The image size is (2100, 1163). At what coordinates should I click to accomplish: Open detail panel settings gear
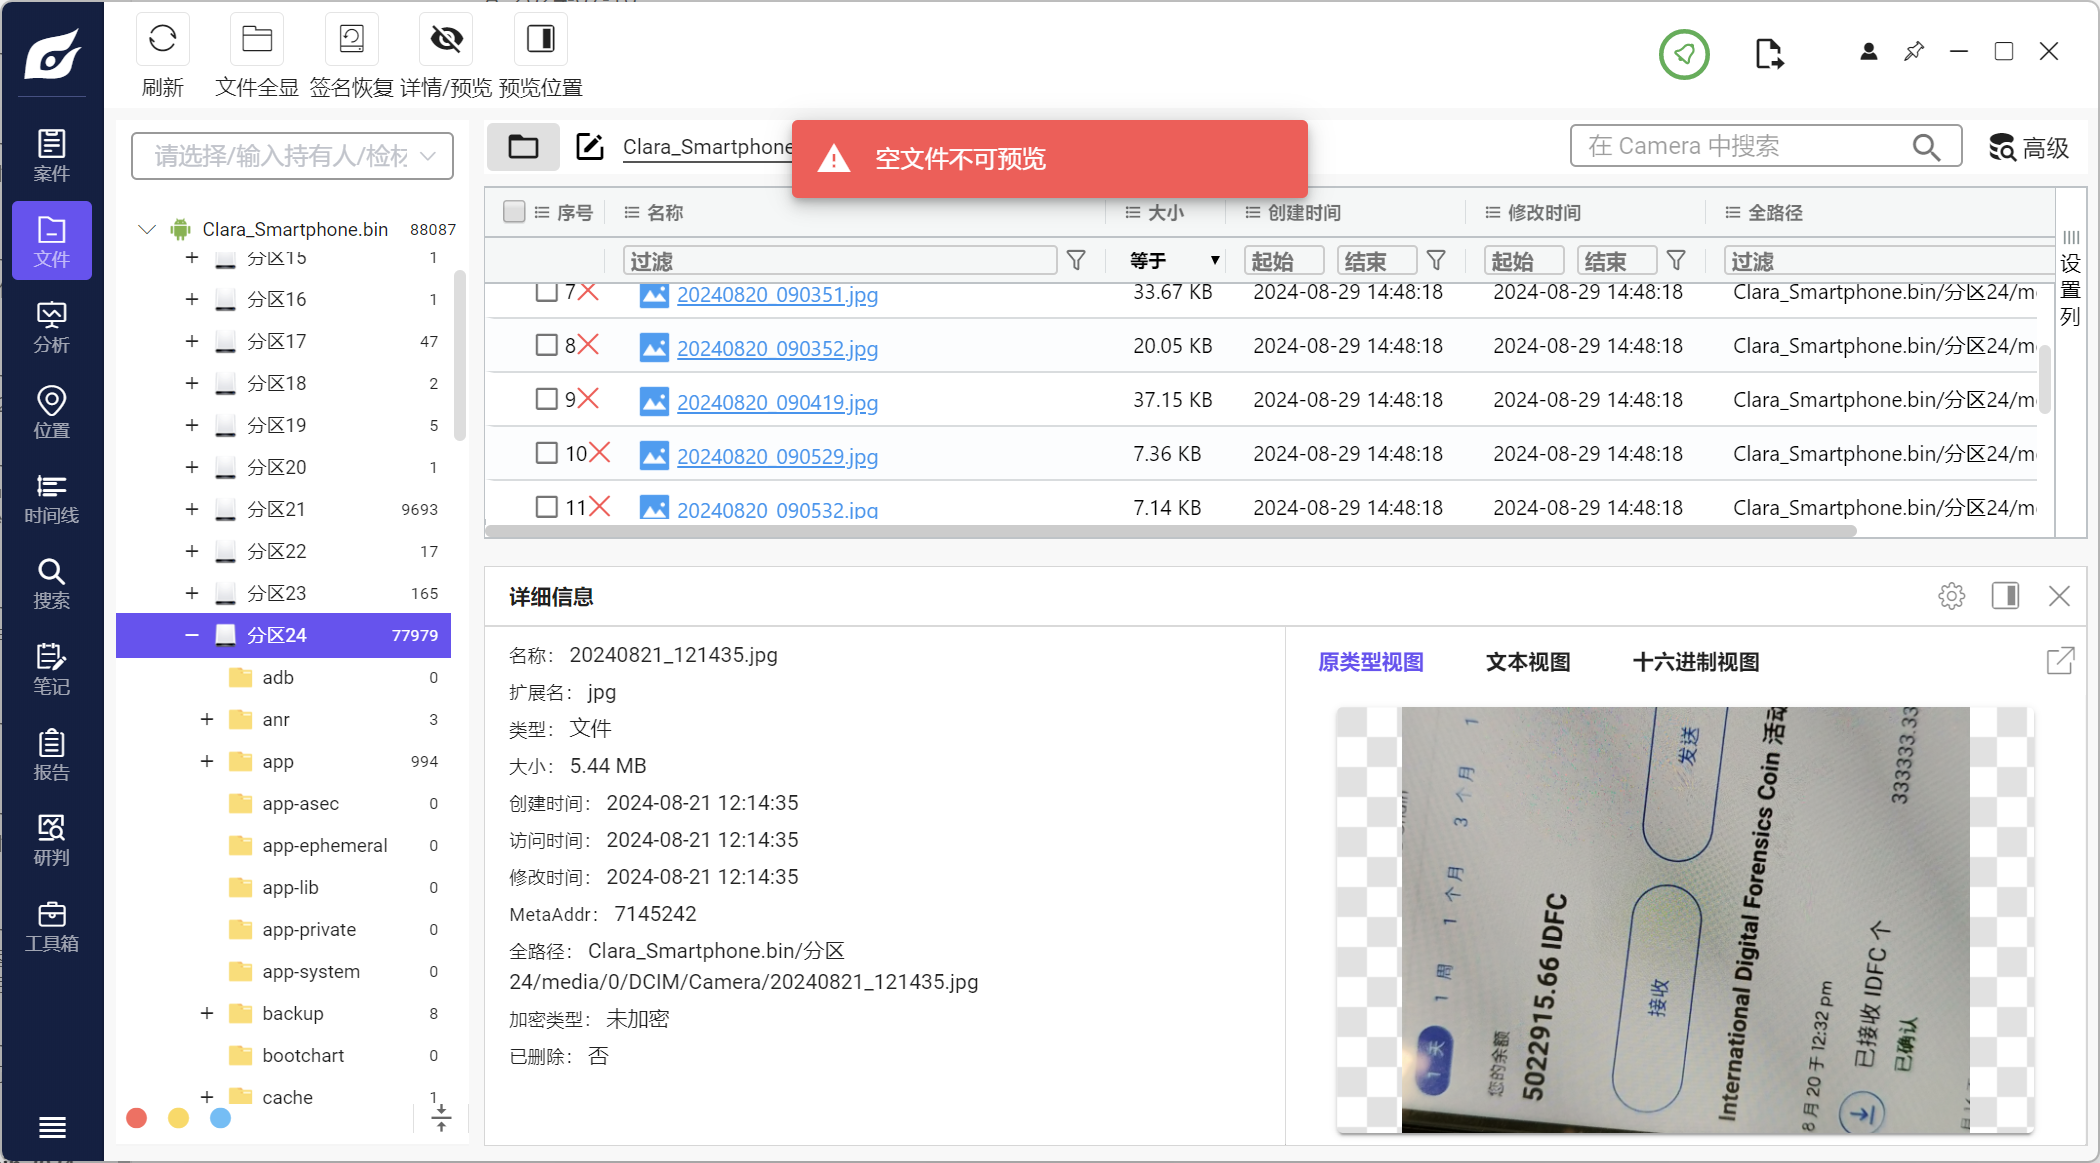(x=1951, y=596)
